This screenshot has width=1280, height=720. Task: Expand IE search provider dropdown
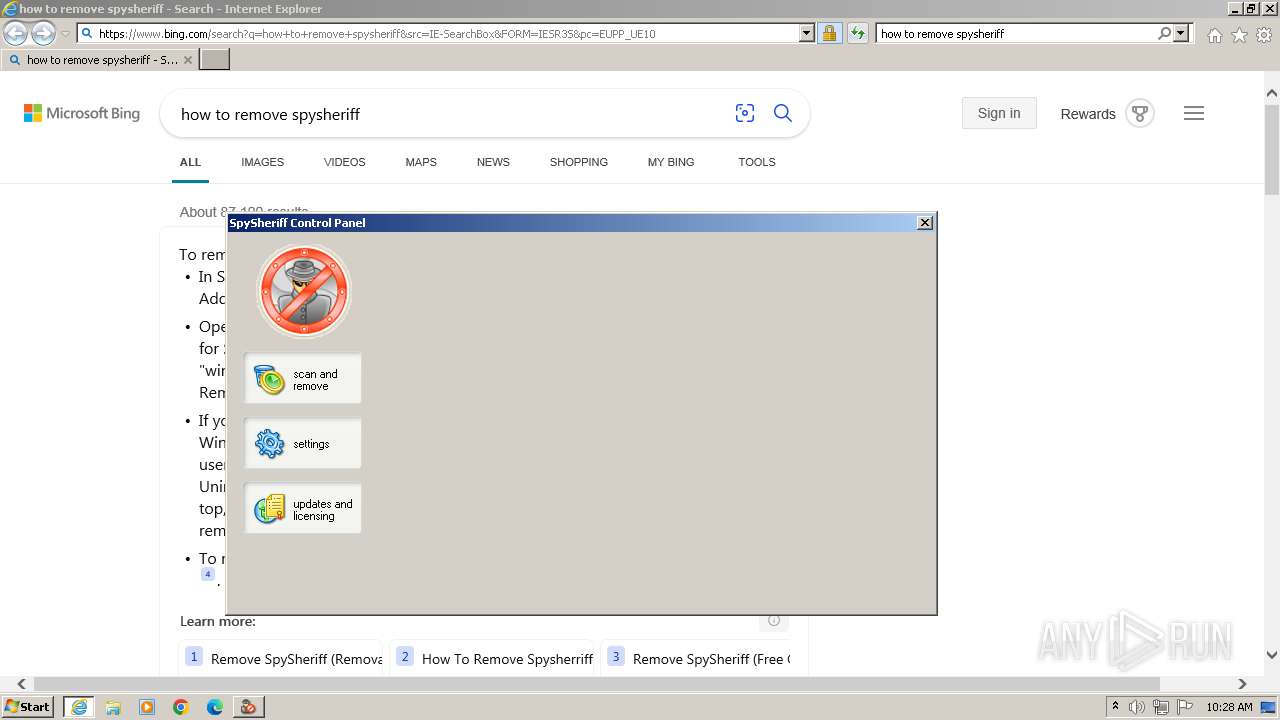(1181, 33)
